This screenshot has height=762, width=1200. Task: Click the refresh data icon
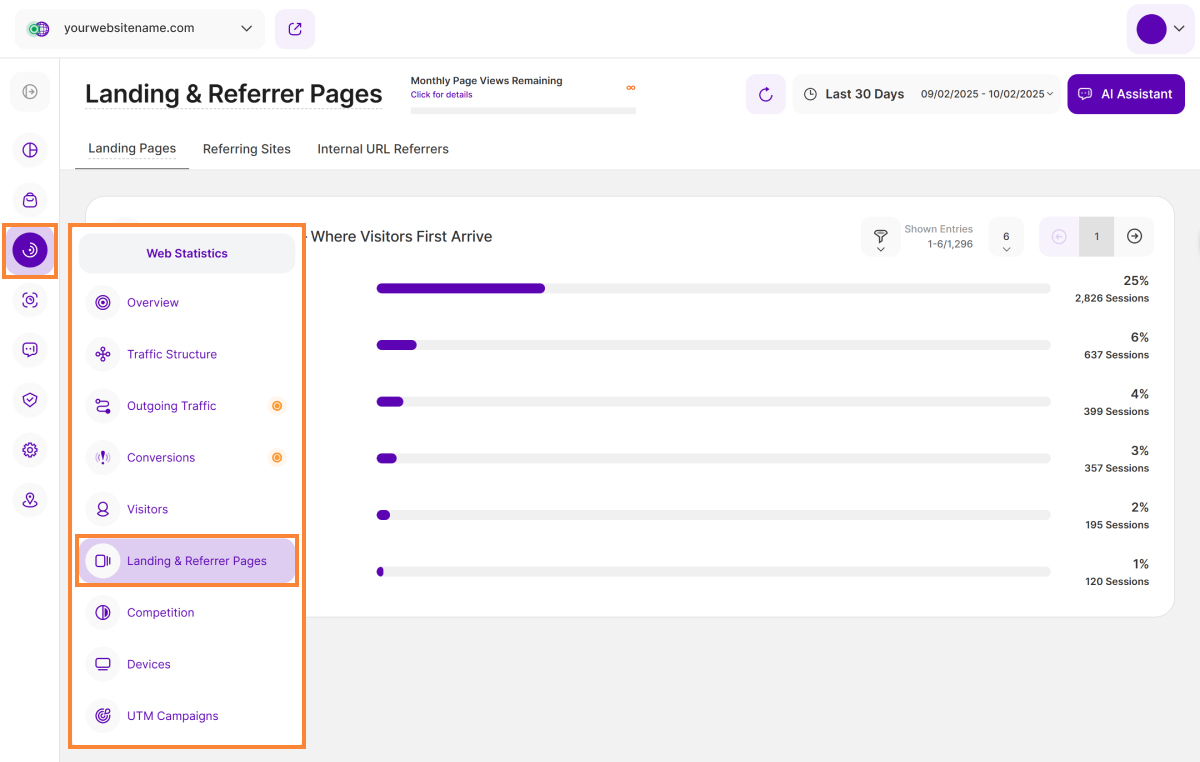pos(765,94)
